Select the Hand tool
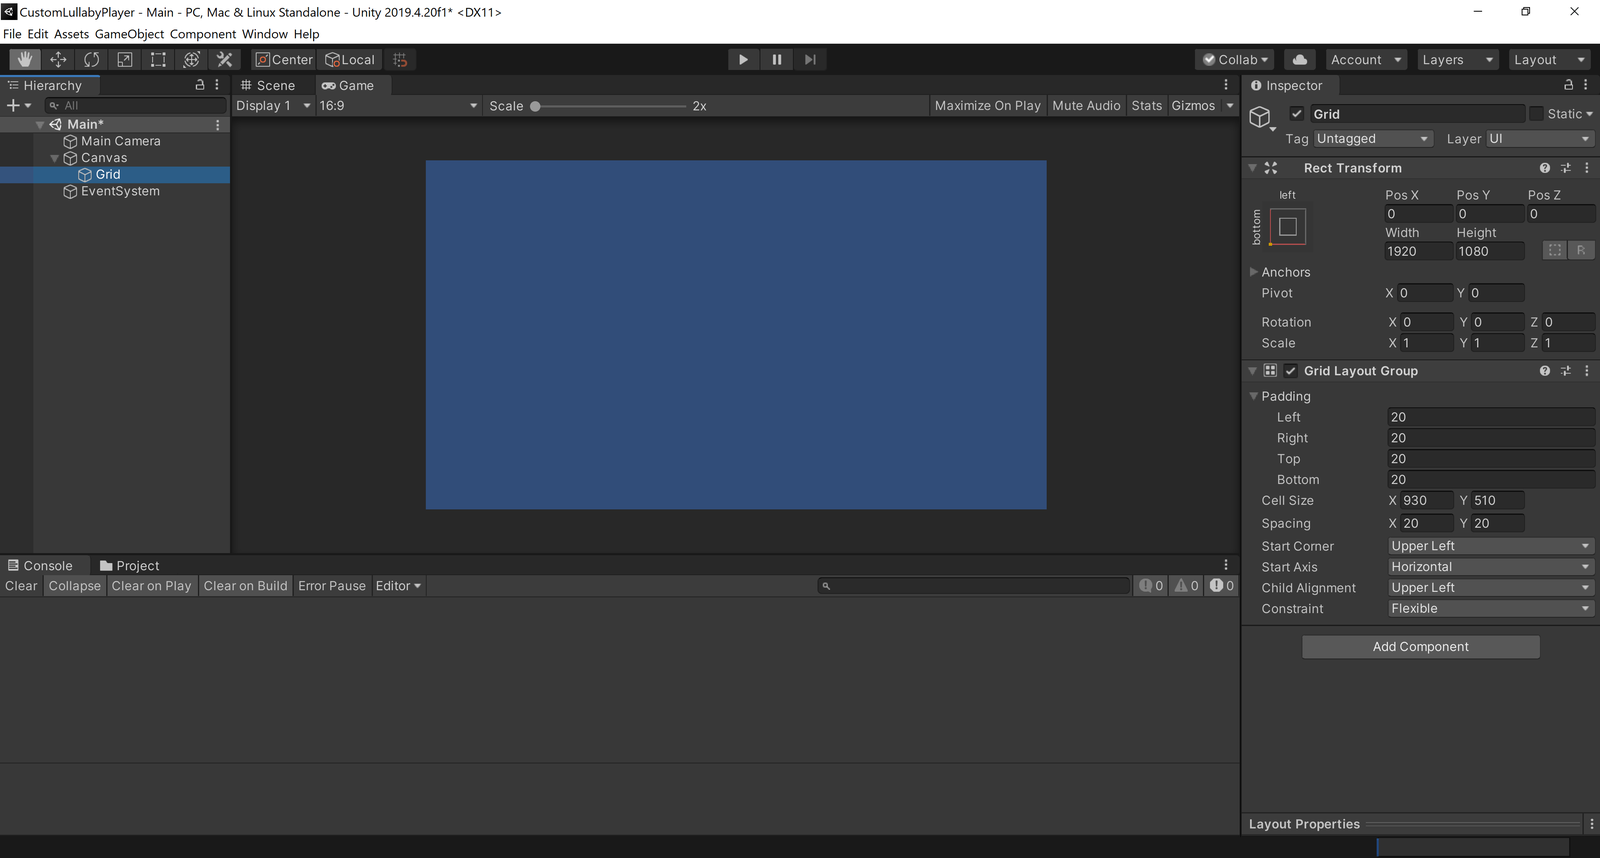Viewport: 1600px width, 858px height. [24, 60]
